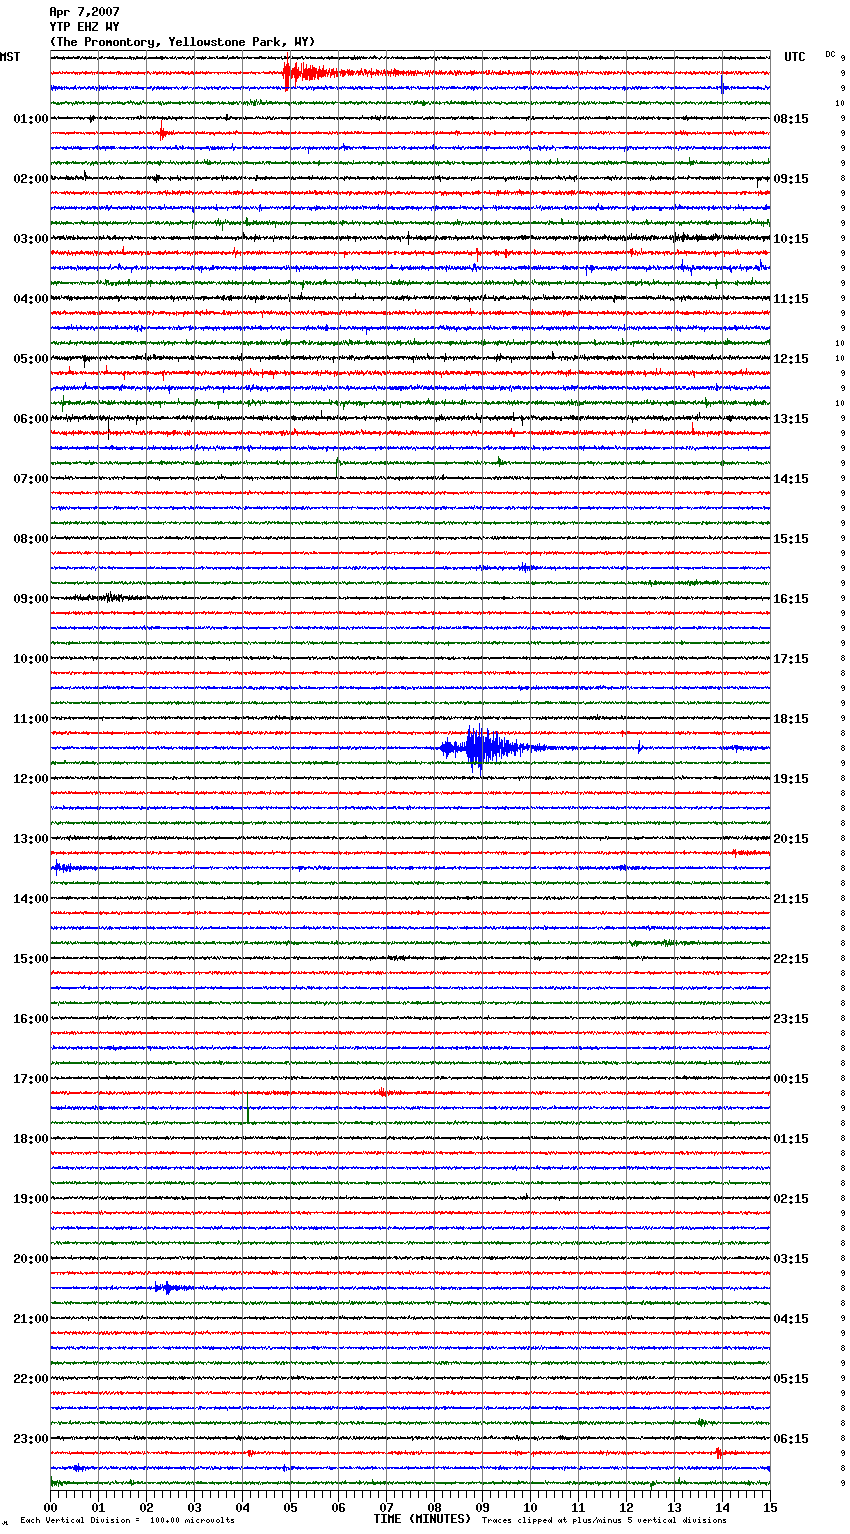
Task: Select the 05:00 MST time label
Action: click(31, 359)
